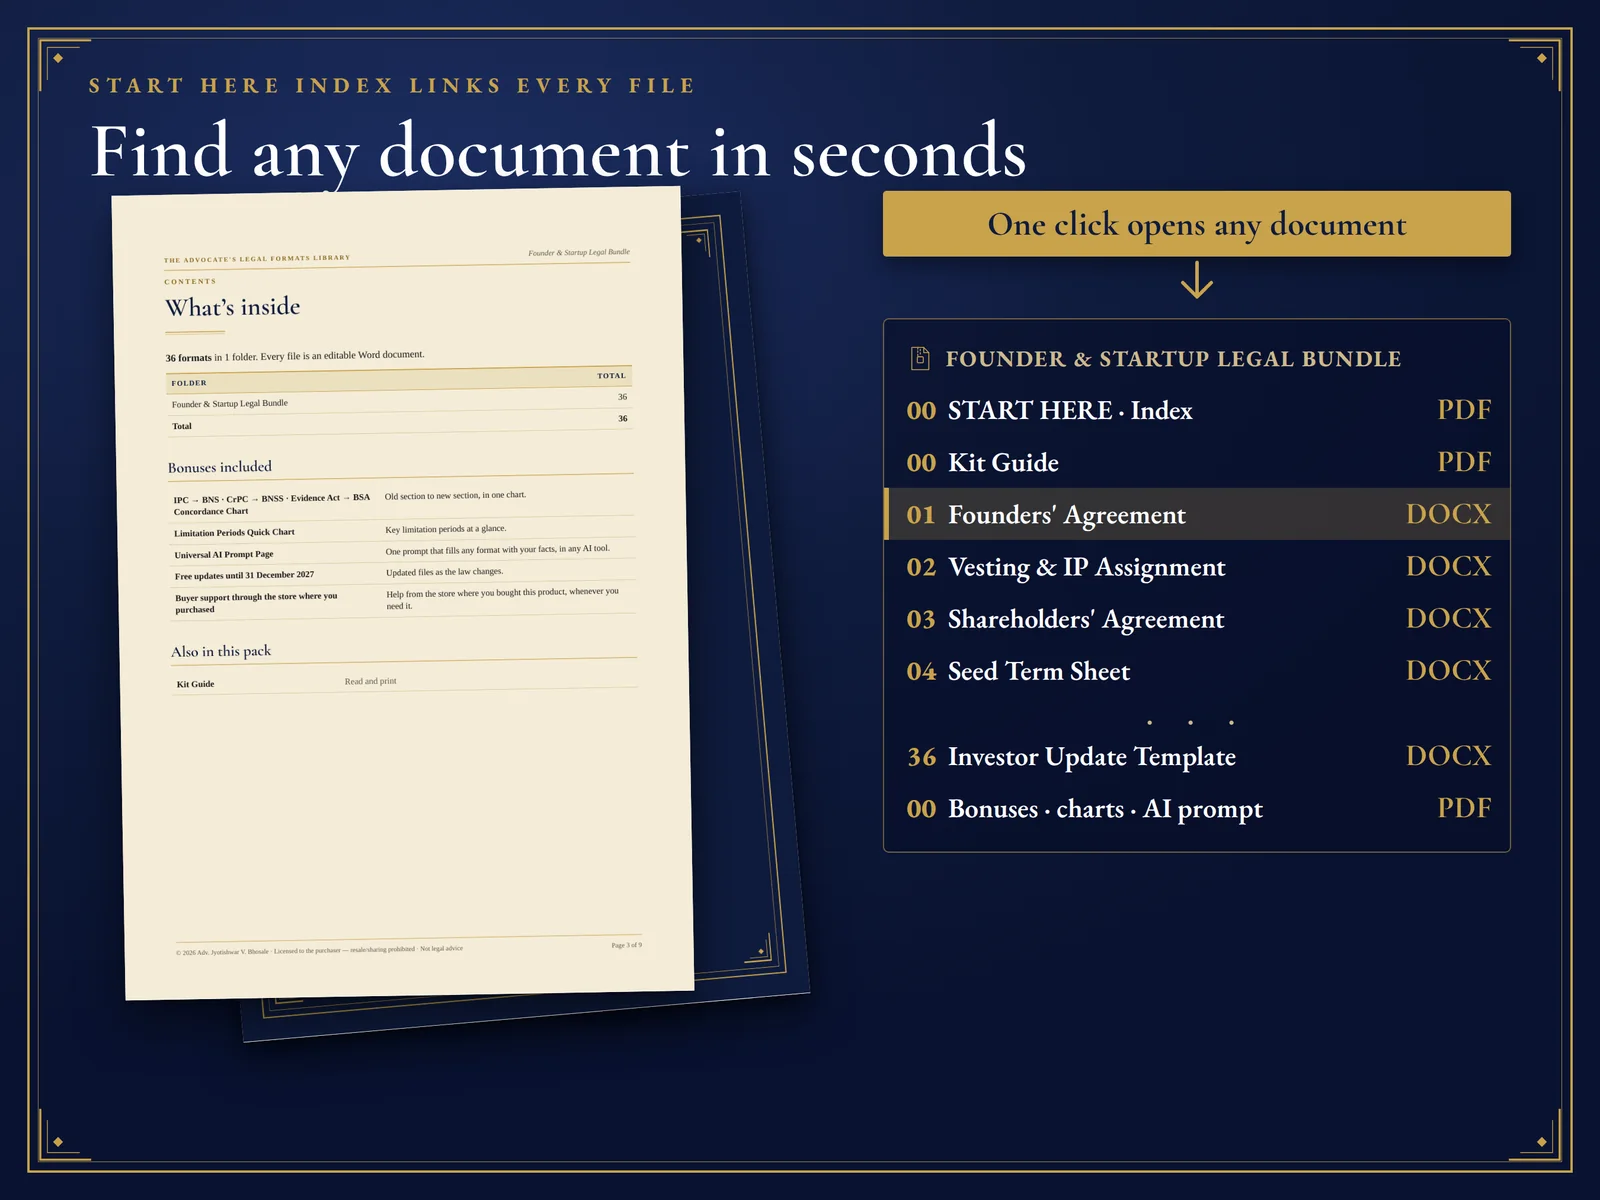Click the 'One click opens any document' banner
The width and height of the screenshot is (1600, 1200).
pyautogui.click(x=1196, y=224)
